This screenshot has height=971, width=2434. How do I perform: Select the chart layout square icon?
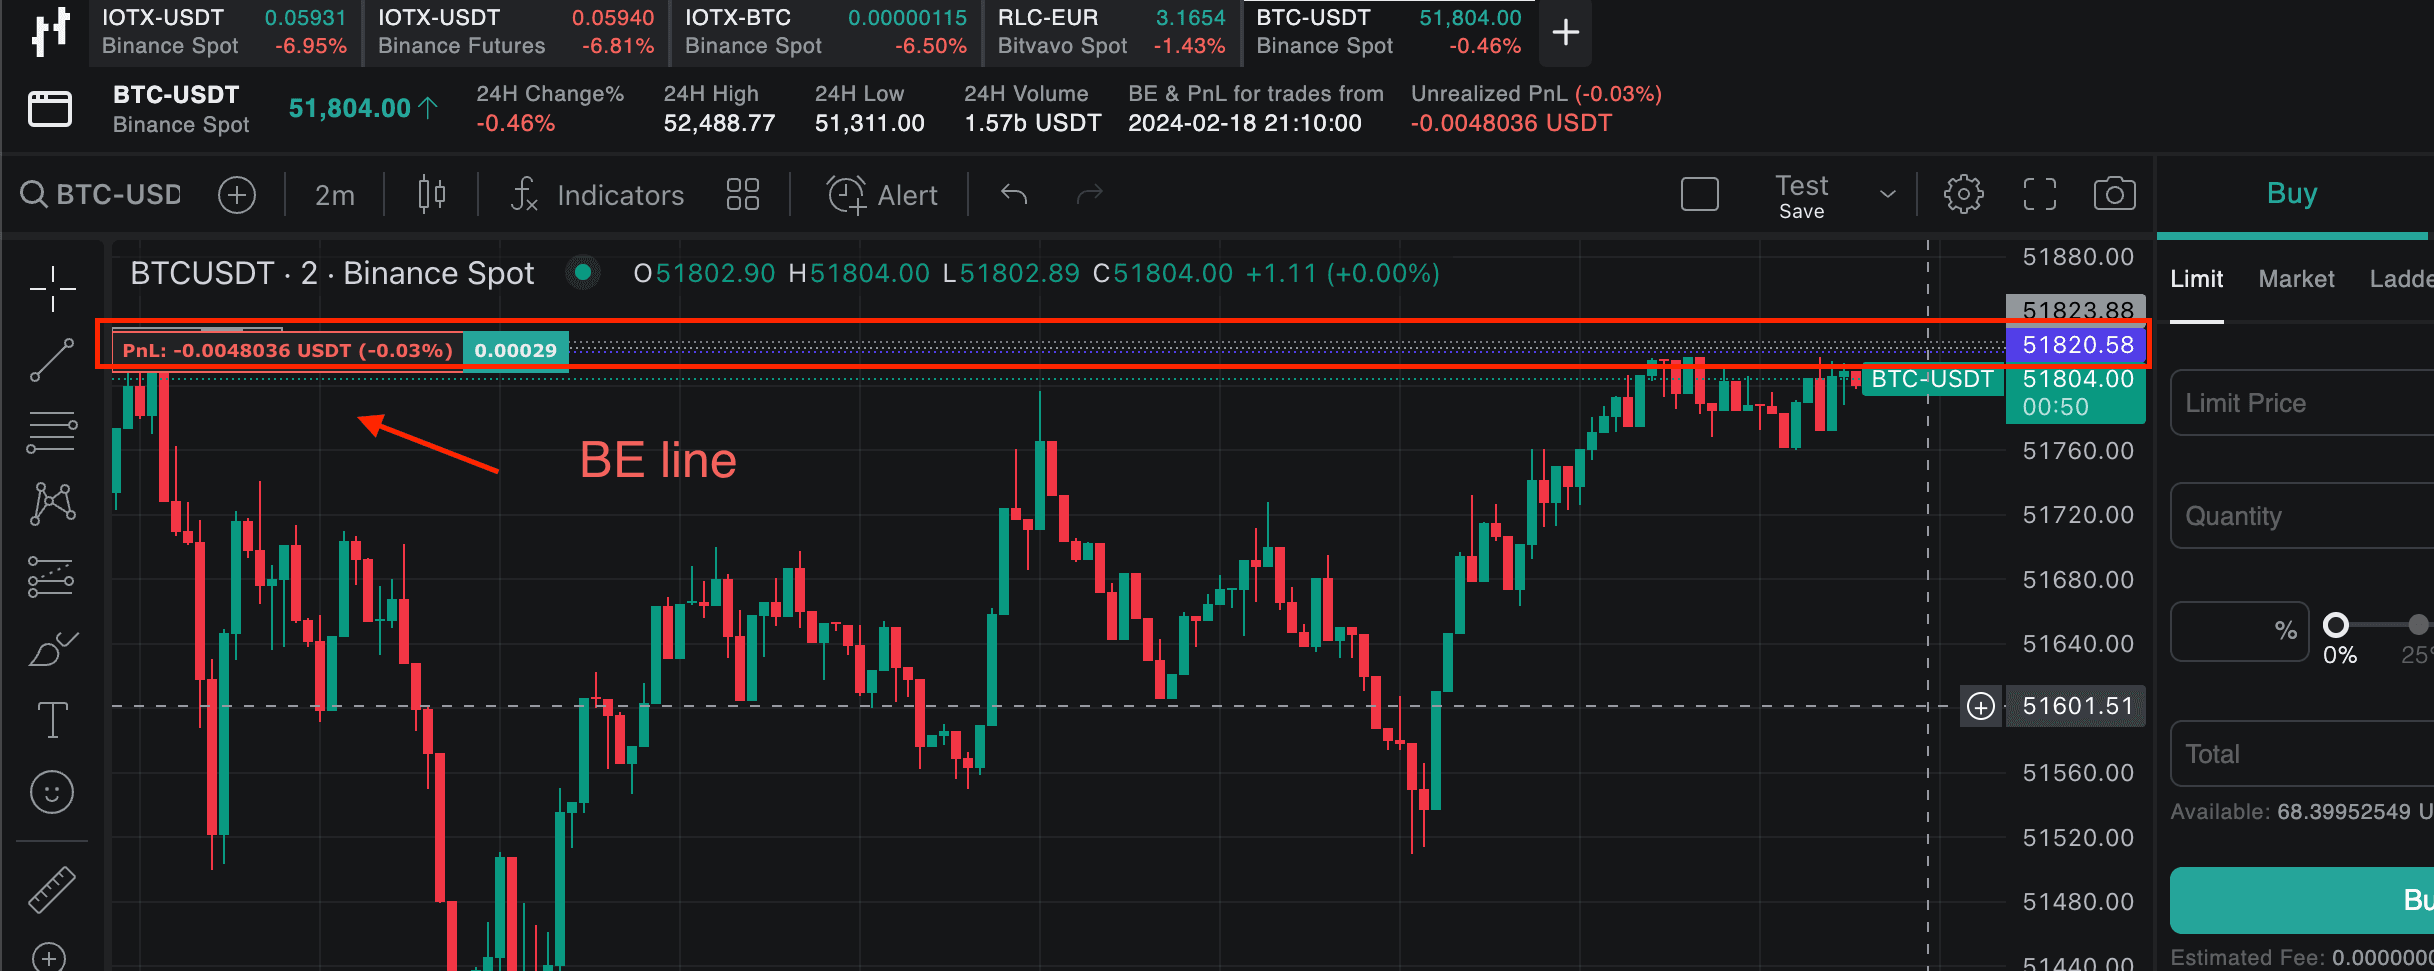coord(1700,194)
